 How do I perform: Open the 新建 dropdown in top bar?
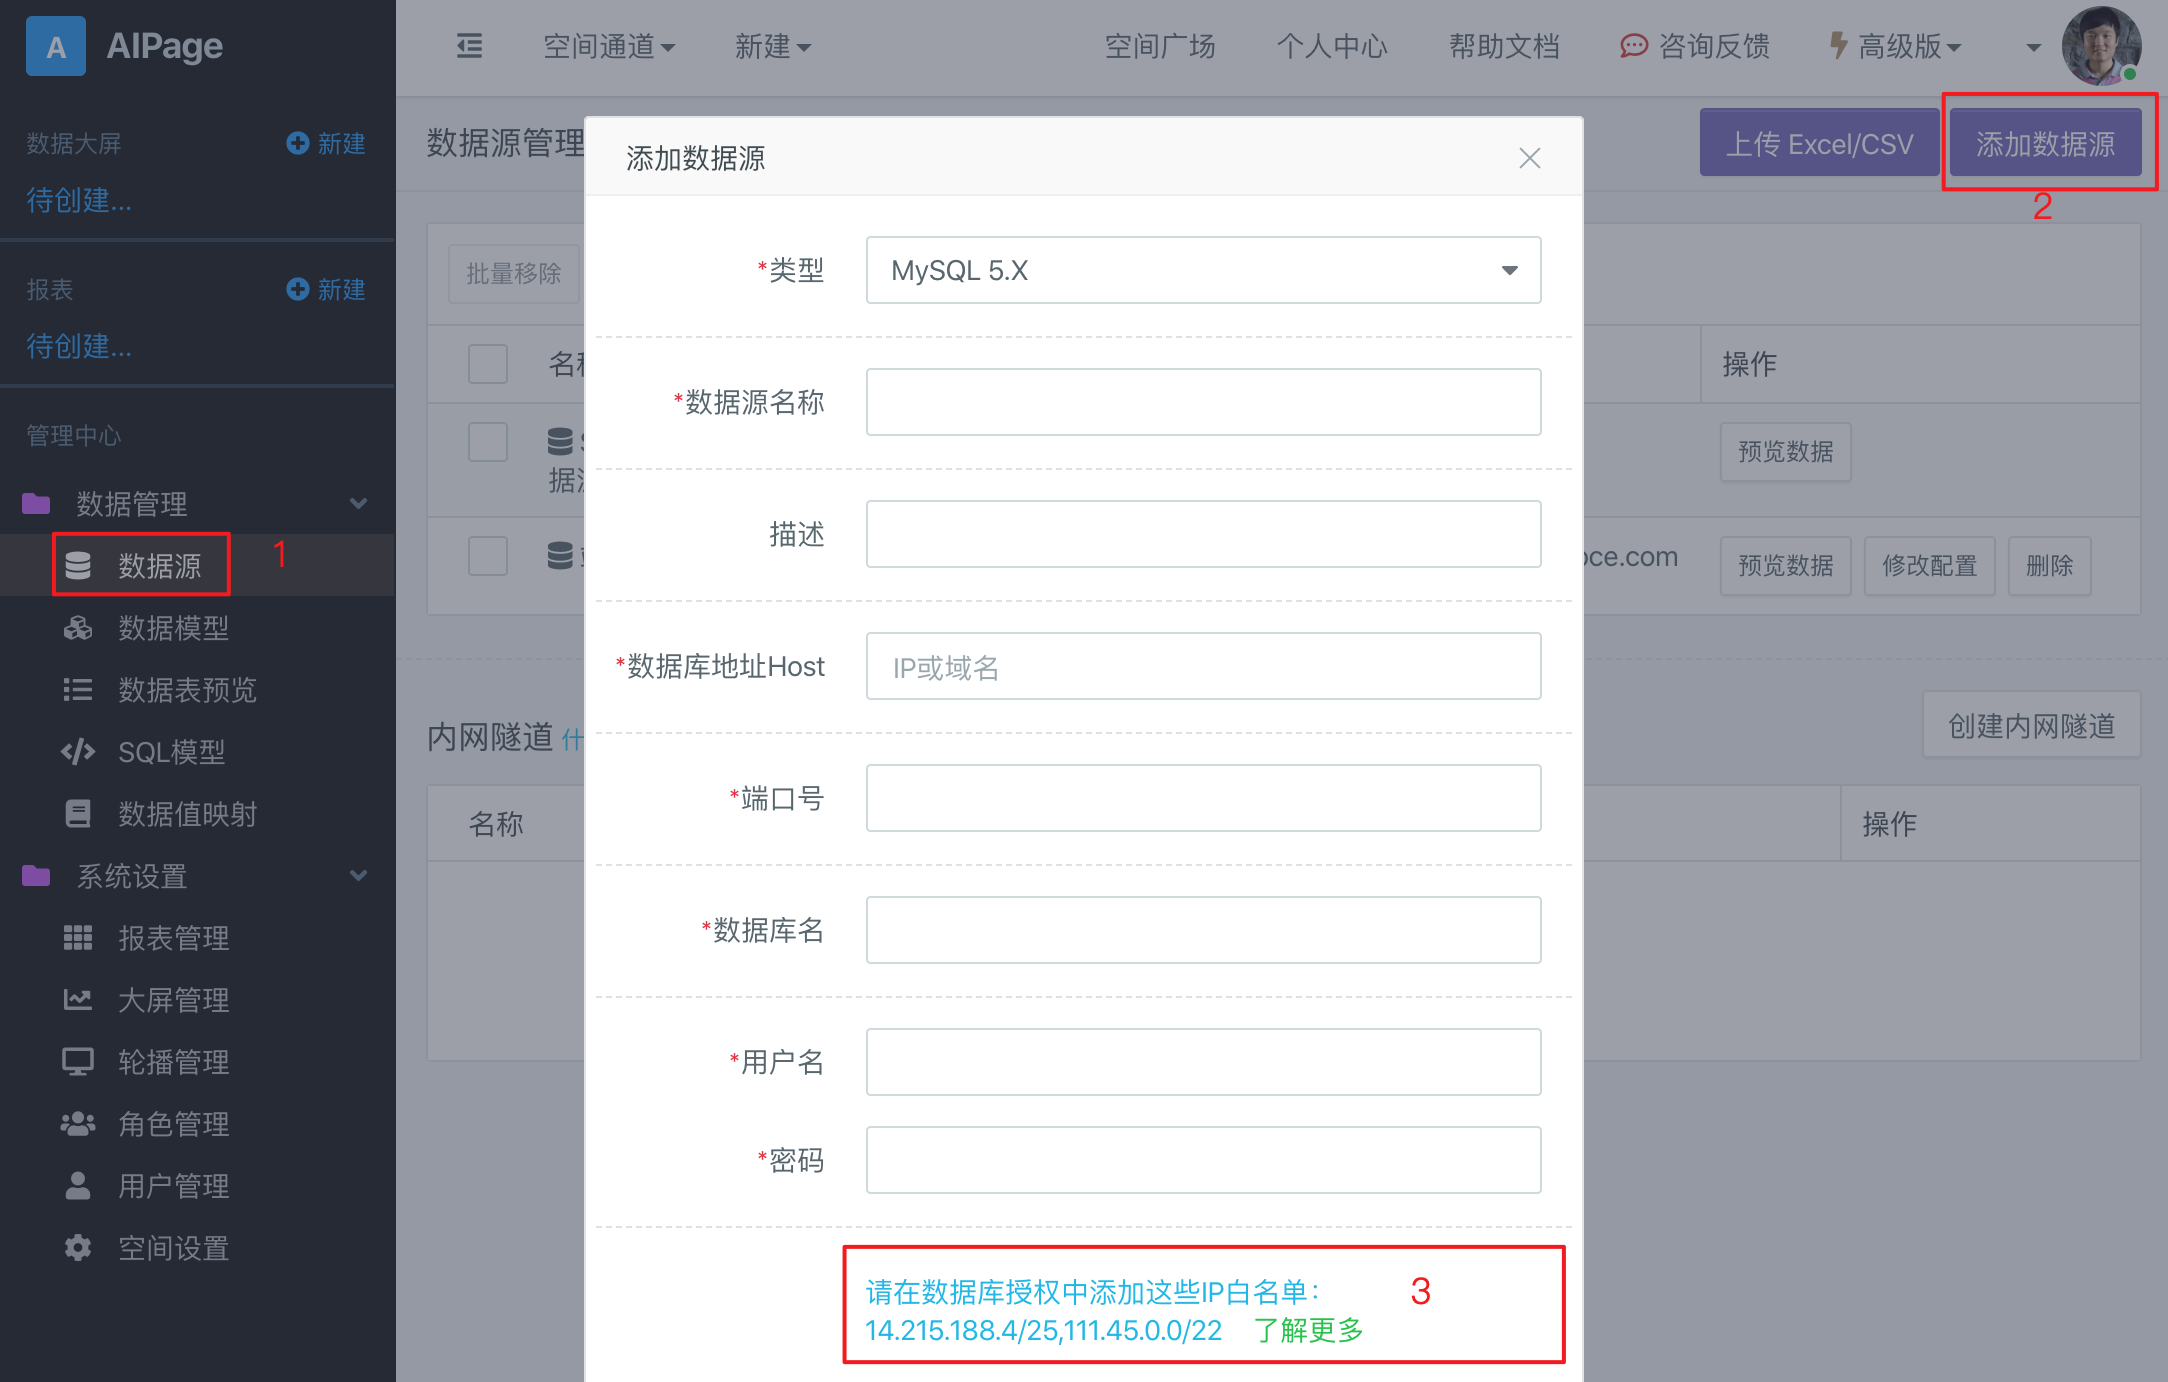tap(772, 46)
